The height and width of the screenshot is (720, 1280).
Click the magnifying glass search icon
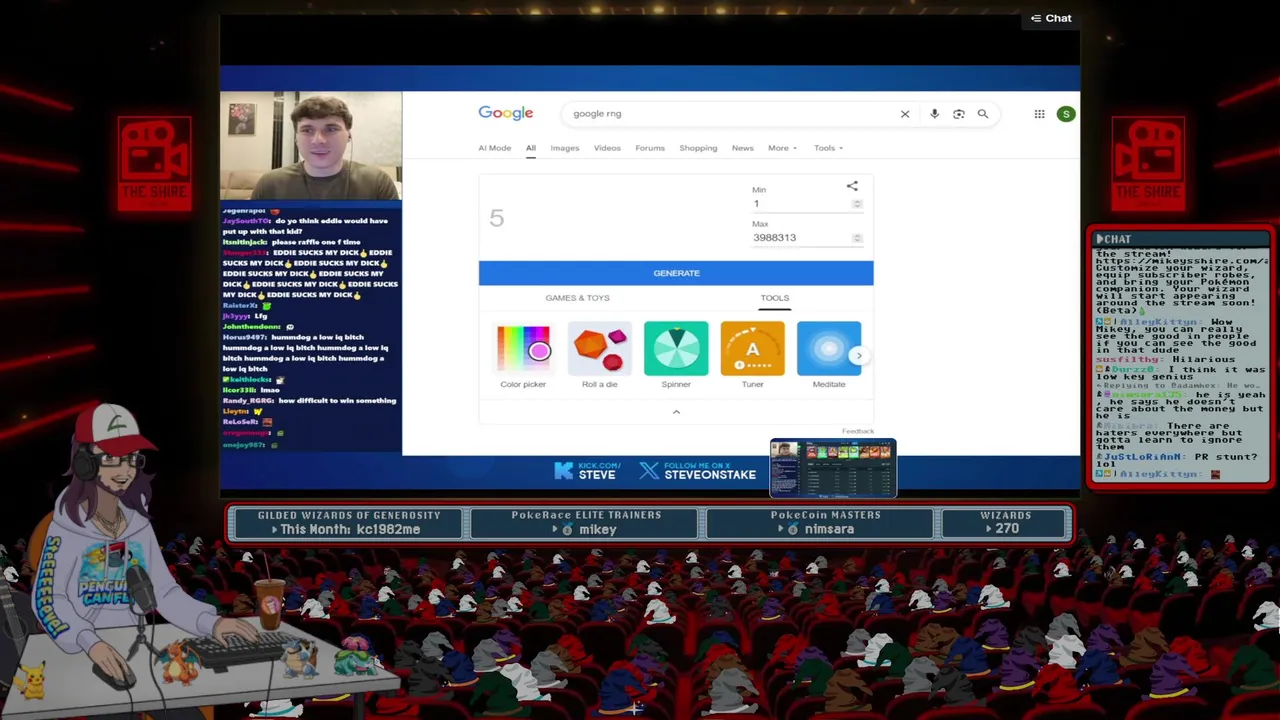[983, 114]
